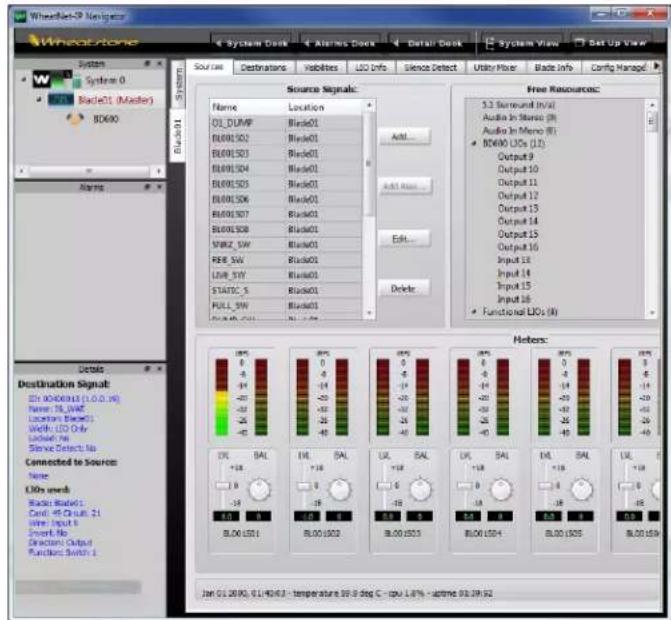This screenshot has width=671, height=620.
Task: Close the Alarms panel
Action: (x=159, y=187)
